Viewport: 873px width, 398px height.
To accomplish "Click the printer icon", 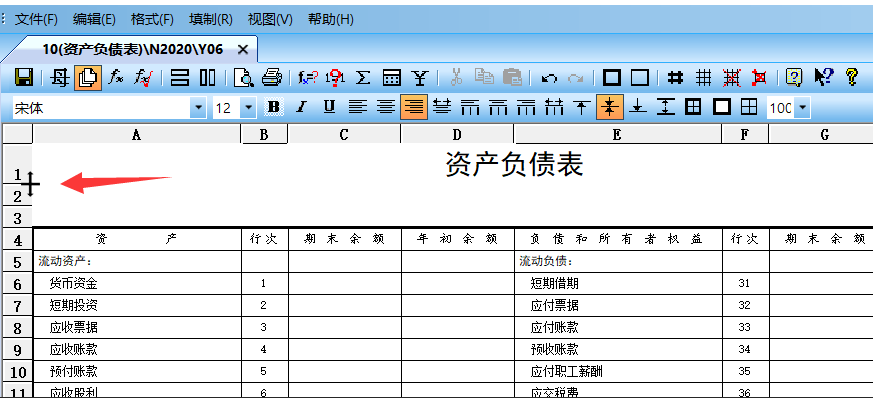I will point(272,78).
